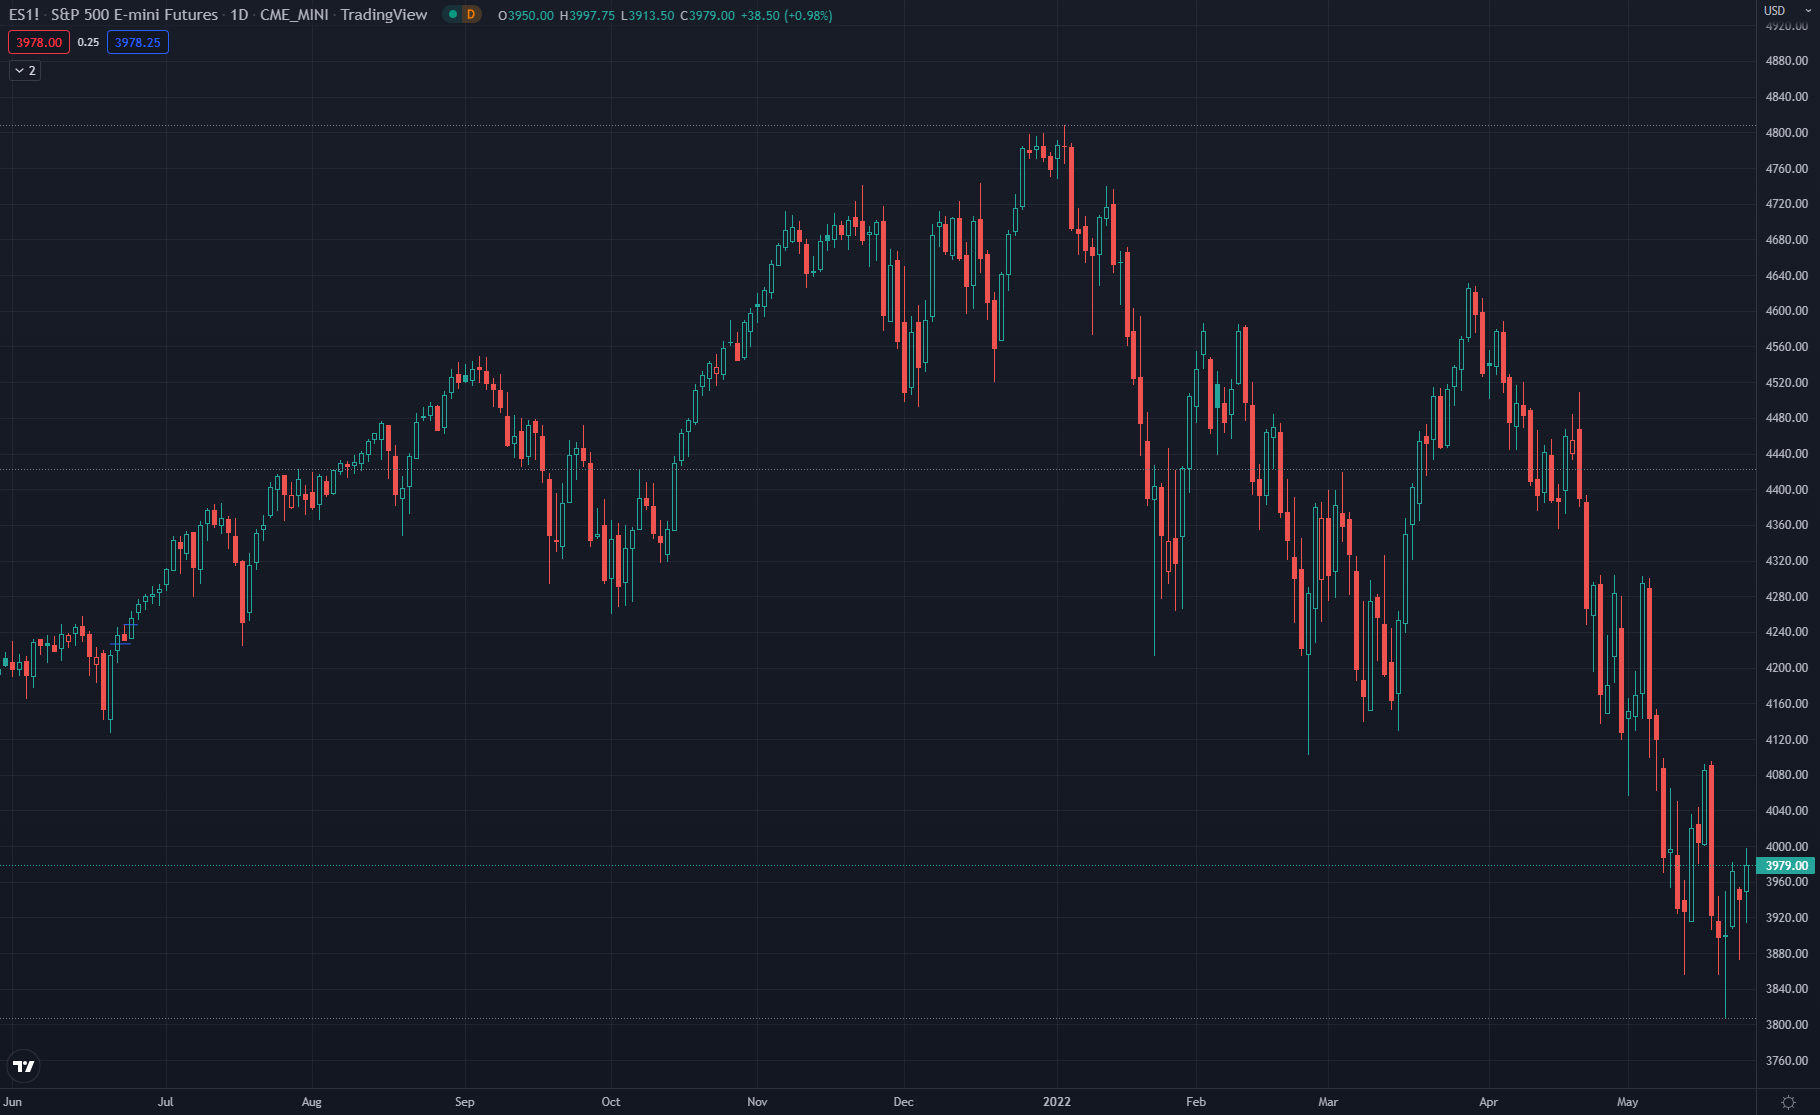Viewport: 1820px width, 1115px height.
Task: Click the TradingView source label in title
Action: (x=384, y=14)
